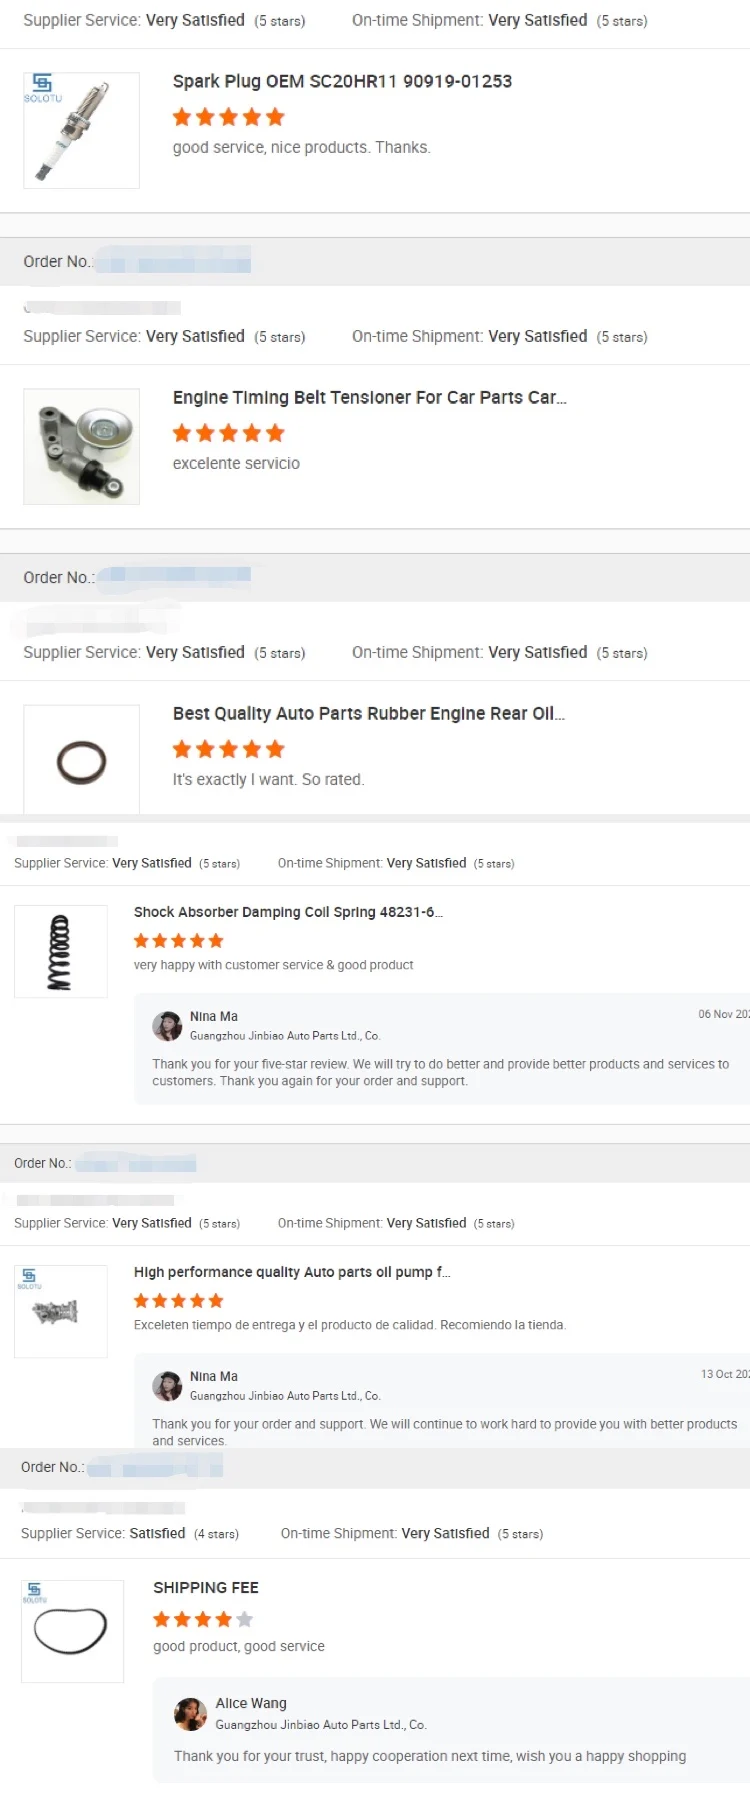Click the star rating under Shock Absorber Damping
750x1794 pixels.
pos(179,941)
